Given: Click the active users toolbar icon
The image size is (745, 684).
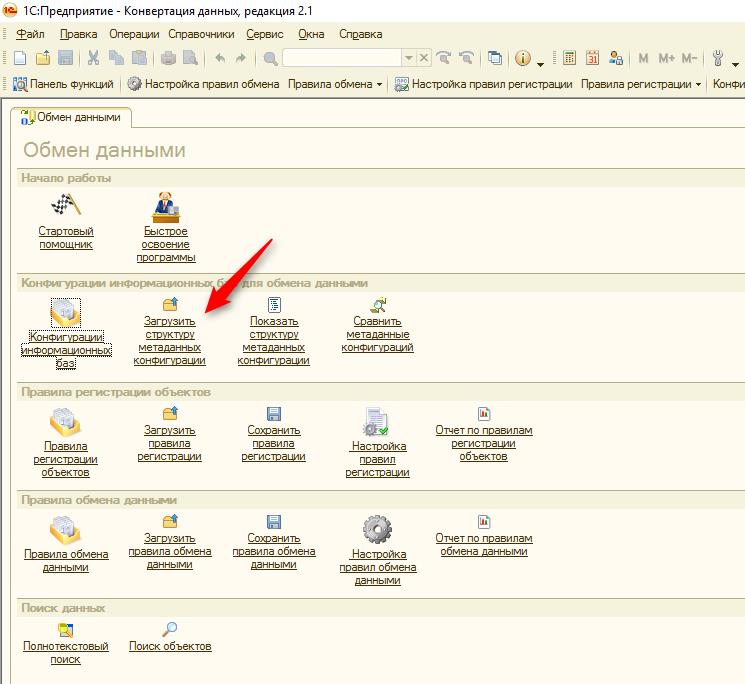Looking at the screenshot, I should [x=615, y=58].
